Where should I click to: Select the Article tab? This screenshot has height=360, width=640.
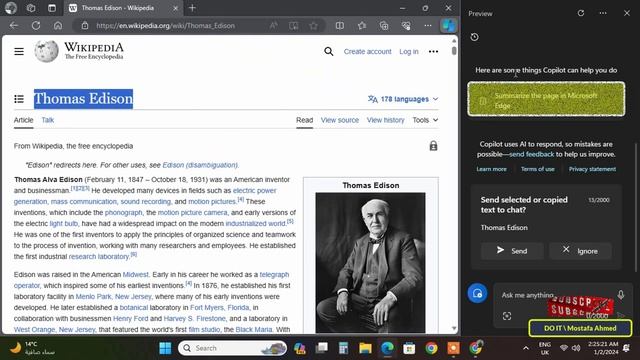pyautogui.click(x=23, y=120)
